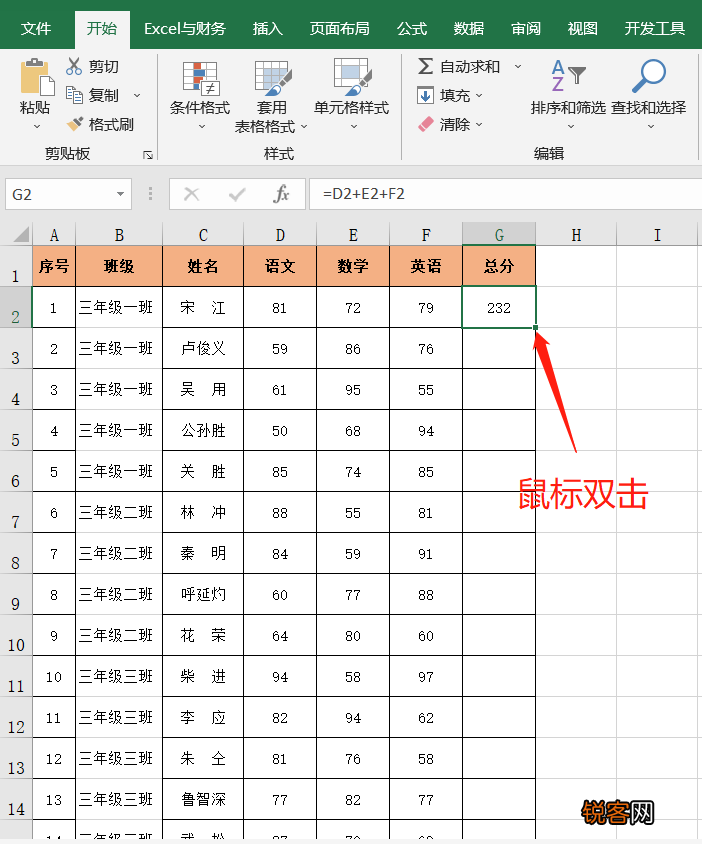Image resolution: width=702 pixels, height=844 pixels.
Task: Click the name cell 鲁智深
Action: pyautogui.click(x=203, y=799)
